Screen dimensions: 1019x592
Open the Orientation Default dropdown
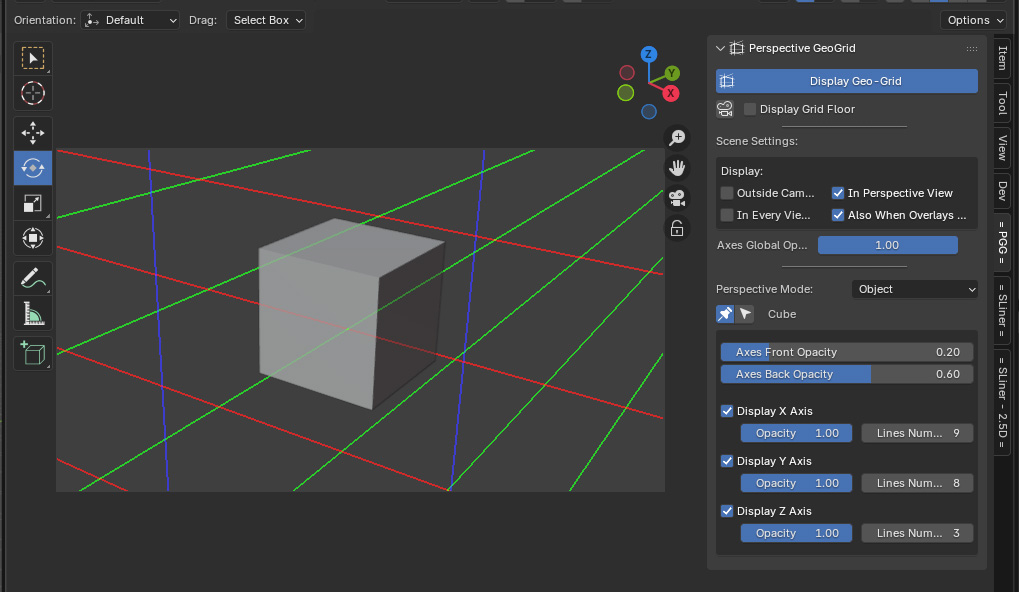tap(130, 20)
